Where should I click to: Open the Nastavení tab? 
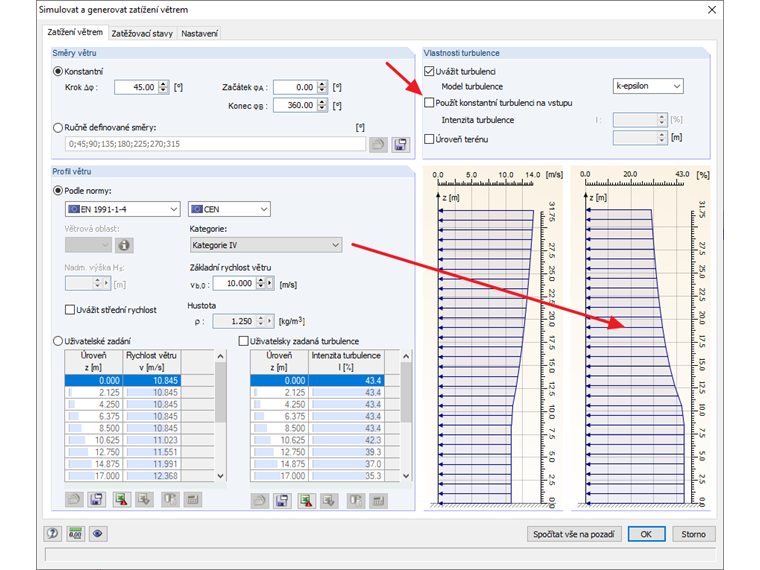click(199, 33)
